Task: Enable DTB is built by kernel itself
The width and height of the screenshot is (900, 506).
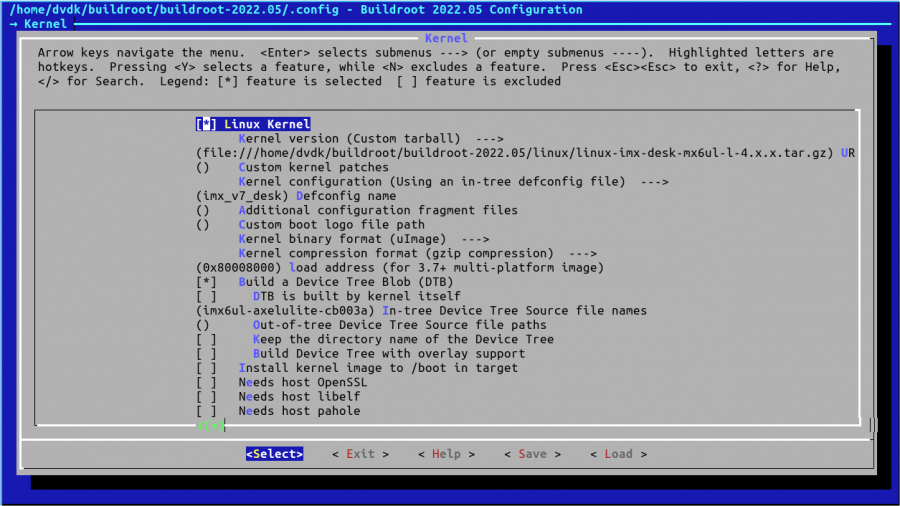Action: [x=206, y=296]
